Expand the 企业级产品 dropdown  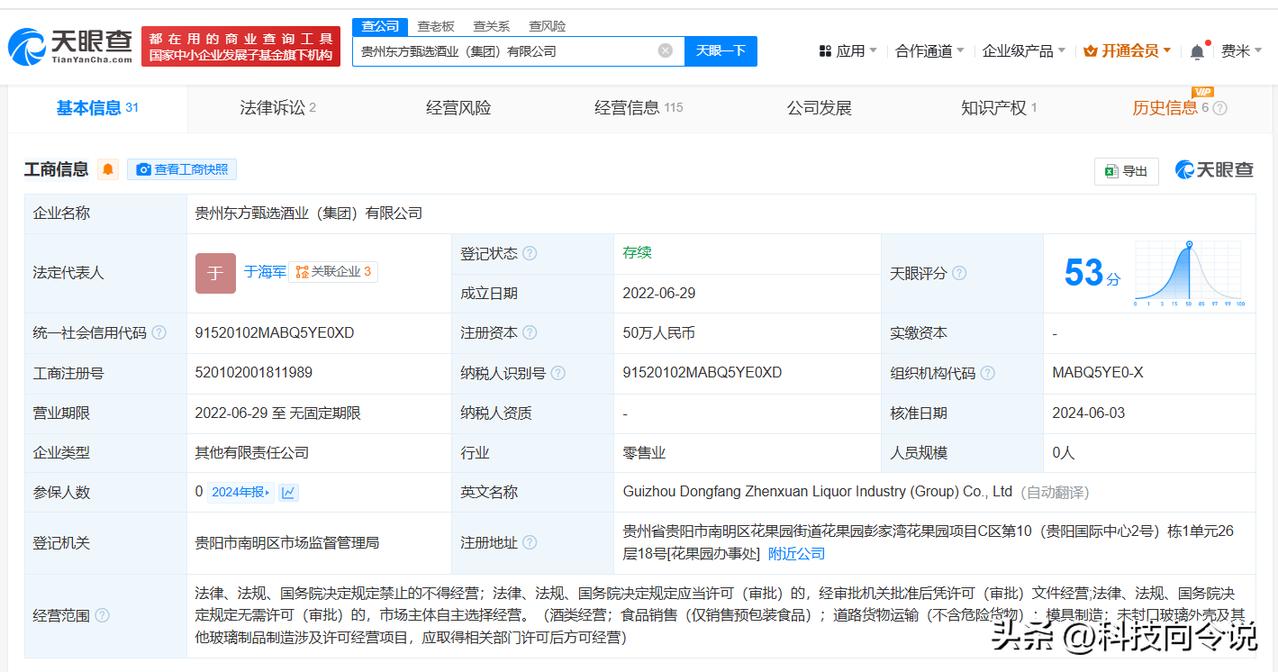1024,51
